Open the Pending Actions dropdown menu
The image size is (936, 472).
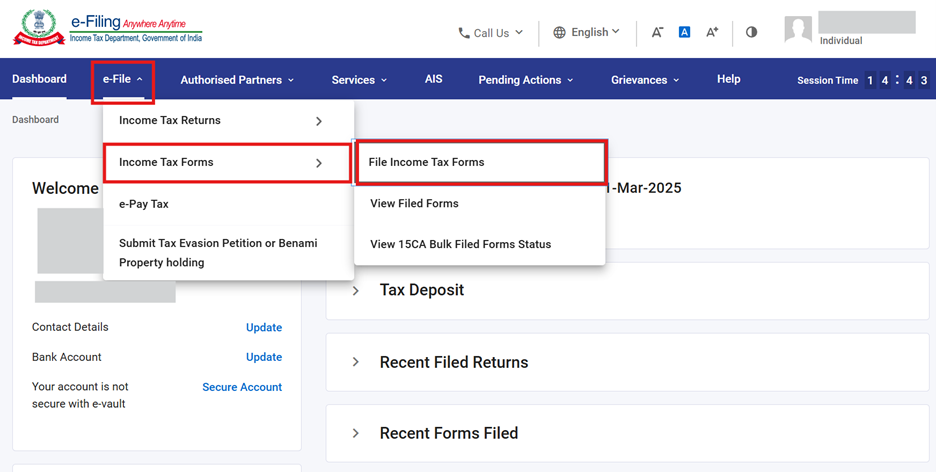tap(525, 80)
